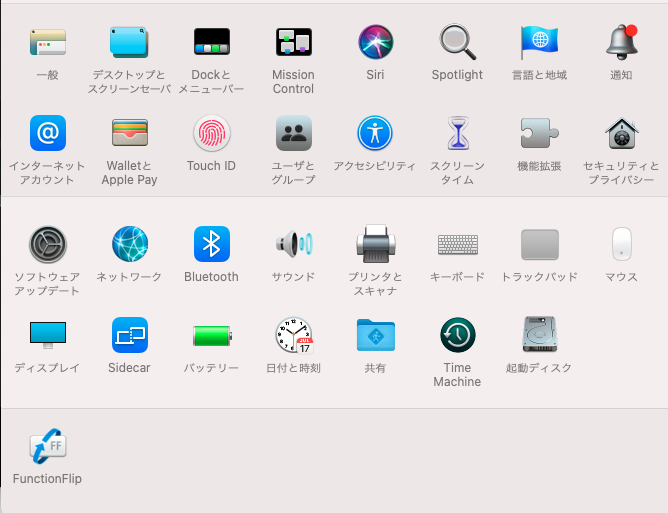Open Bluetooth preferences
The width and height of the screenshot is (668, 513).
pos(212,244)
